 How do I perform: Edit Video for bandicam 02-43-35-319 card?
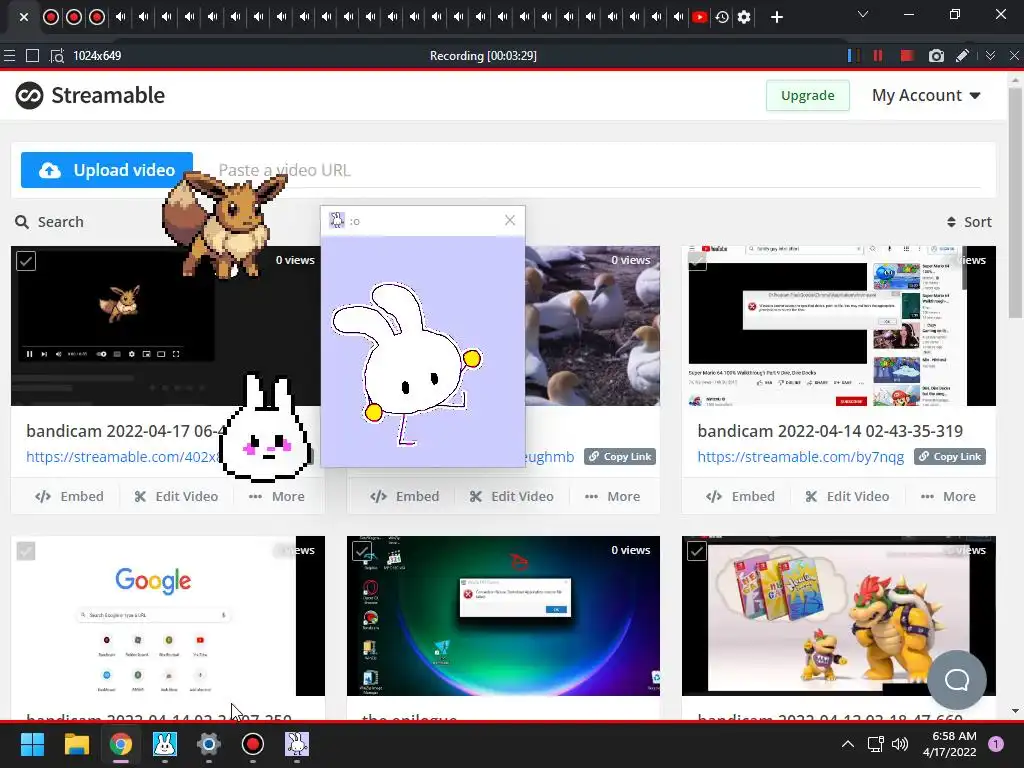(x=848, y=496)
